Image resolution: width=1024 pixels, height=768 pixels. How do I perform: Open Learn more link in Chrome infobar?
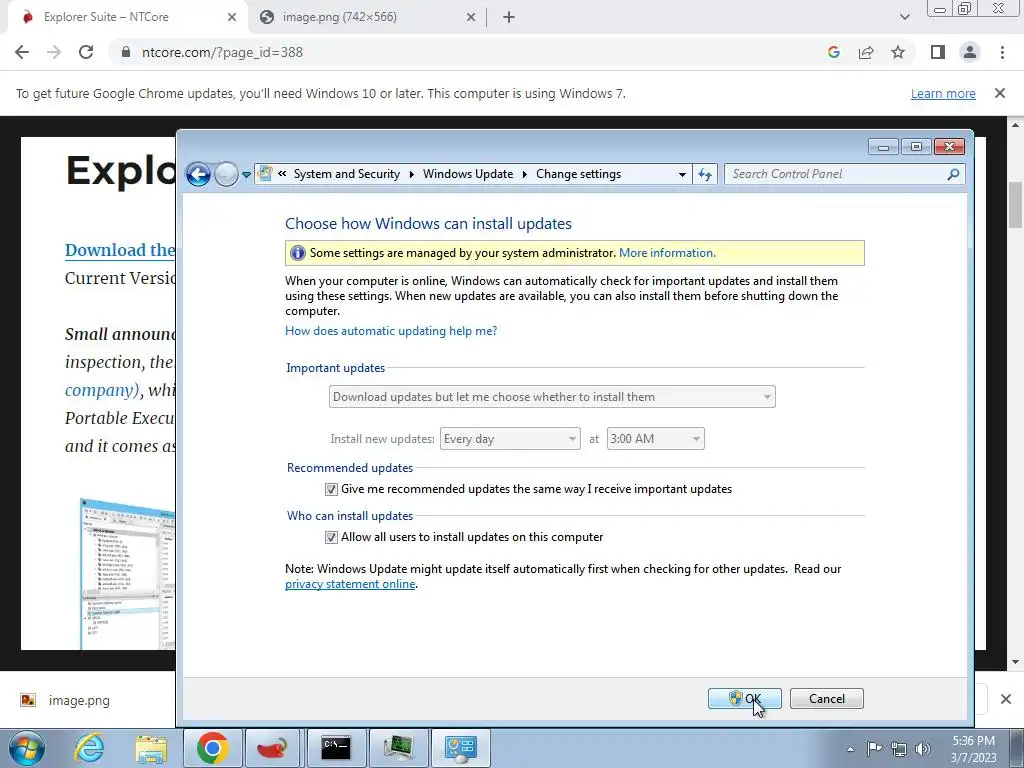(943, 93)
